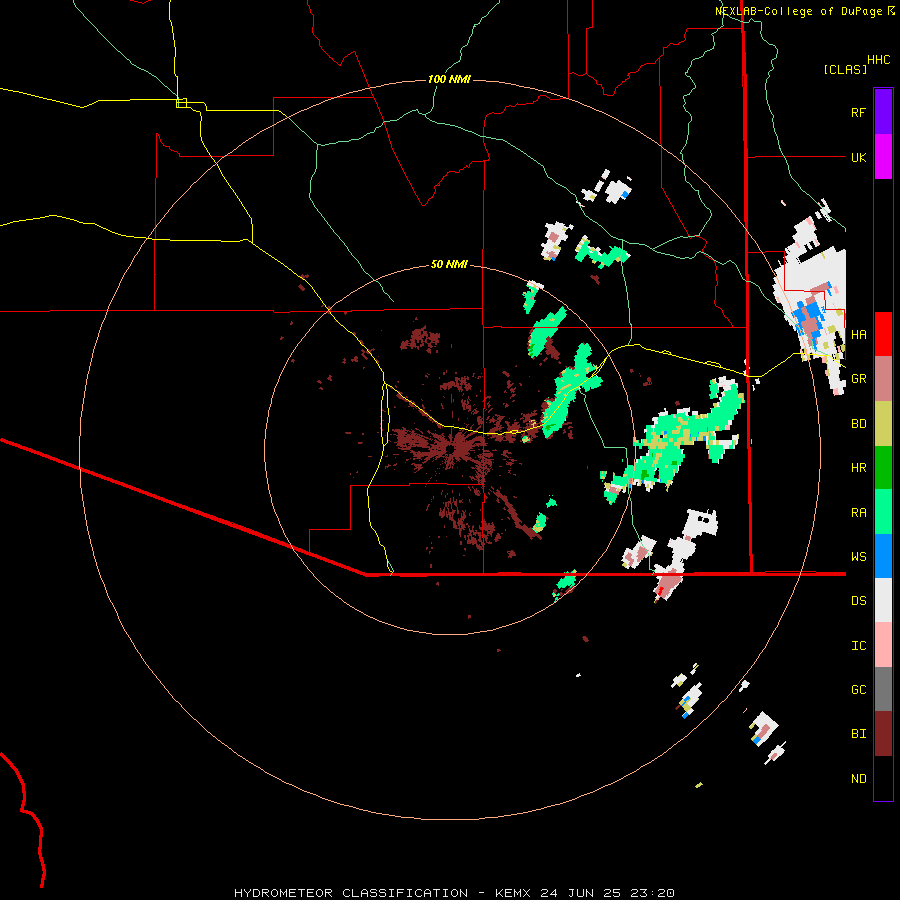Image resolution: width=900 pixels, height=900 pixels.
Task: Click the WS blue legend swatch
Action: [x=883, y=556]
